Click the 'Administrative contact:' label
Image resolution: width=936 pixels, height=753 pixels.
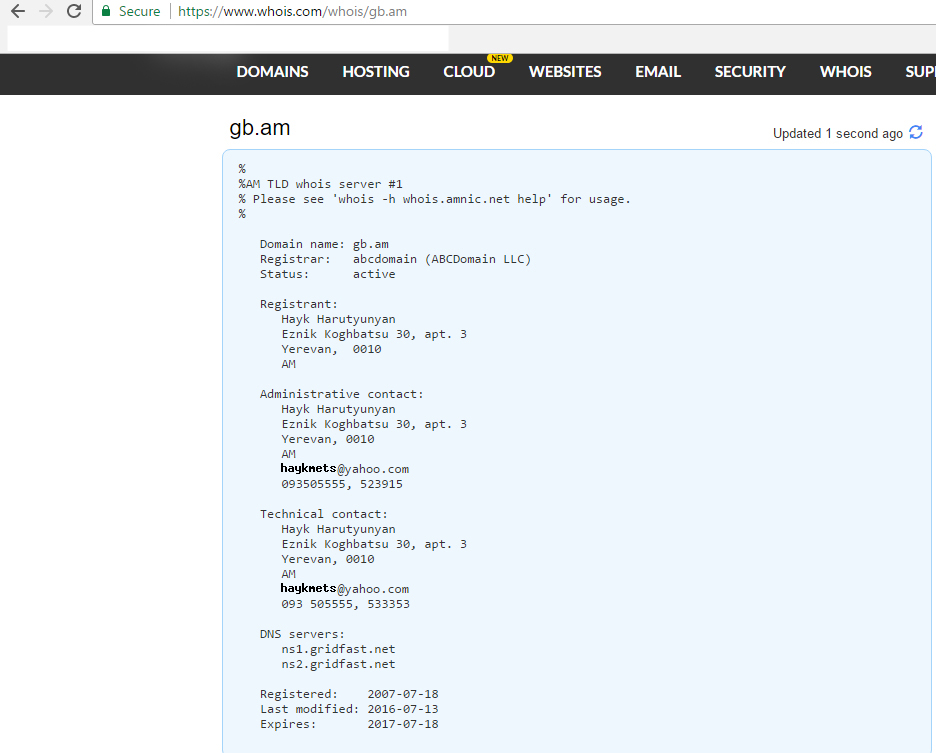341,394
